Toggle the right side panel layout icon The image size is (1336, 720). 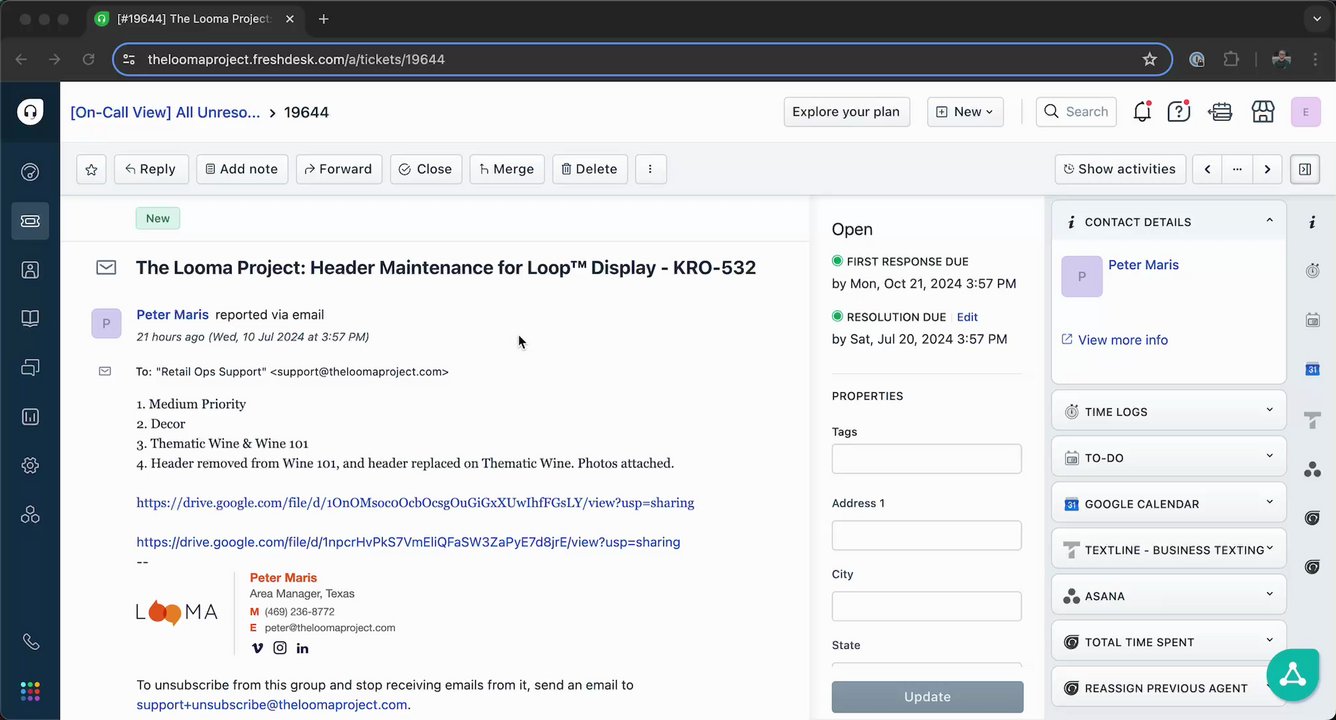[1305, 169]
